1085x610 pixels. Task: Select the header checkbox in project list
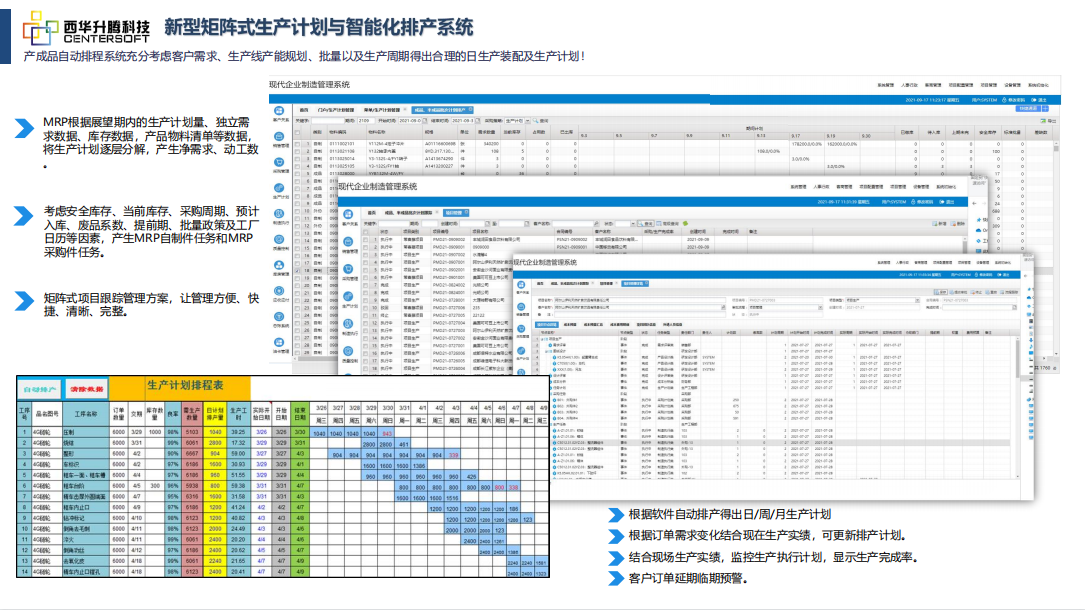tap(365, 231)
